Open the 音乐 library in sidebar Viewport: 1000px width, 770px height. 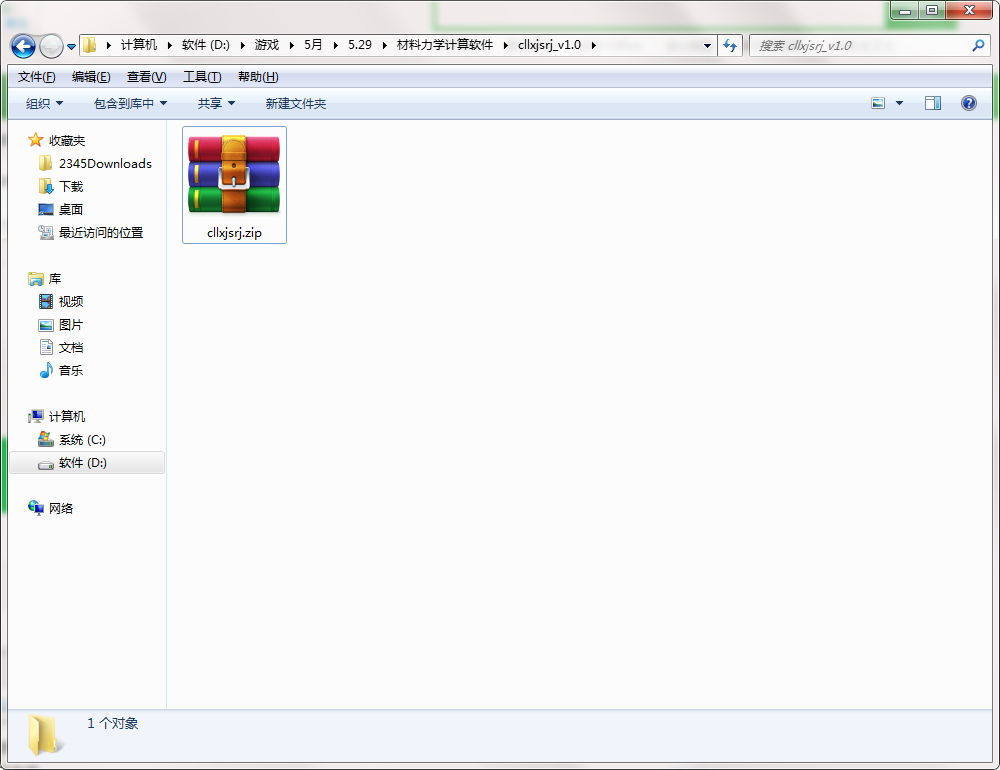(70, 371)
